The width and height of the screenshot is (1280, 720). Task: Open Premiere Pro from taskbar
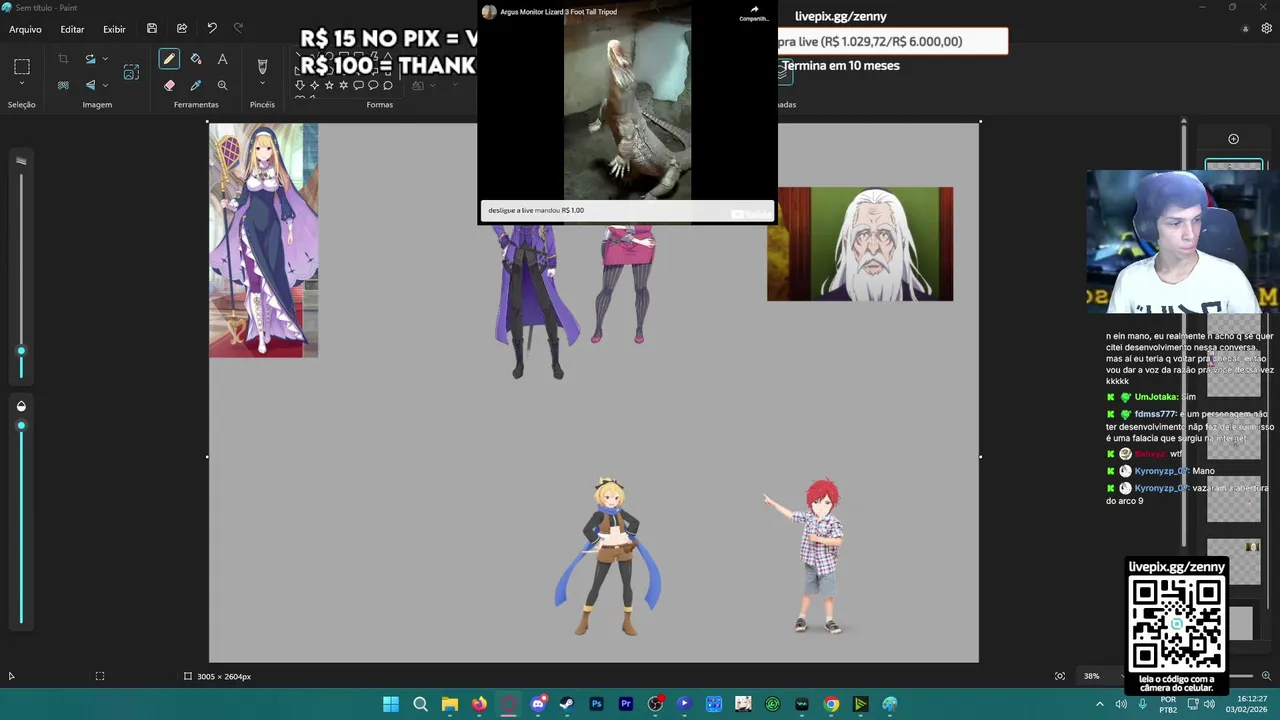pyautogui.click(x=626, y=704)
